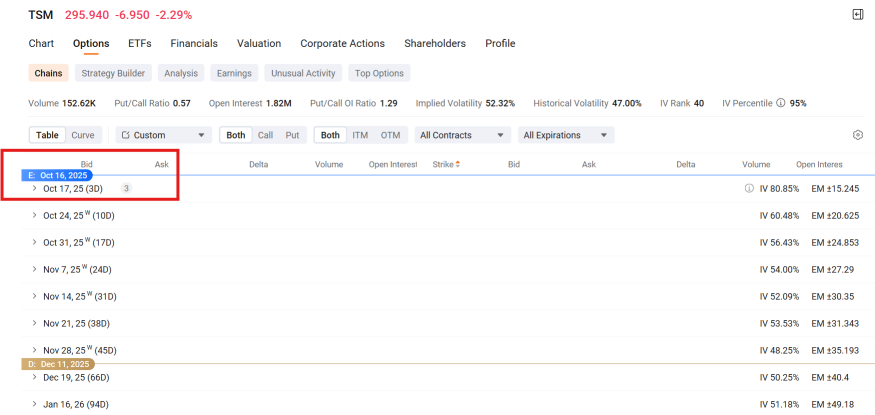The image size is (875, 415).
Task: Open the All Expirations dropdown
Action: (x=565, y=135)
